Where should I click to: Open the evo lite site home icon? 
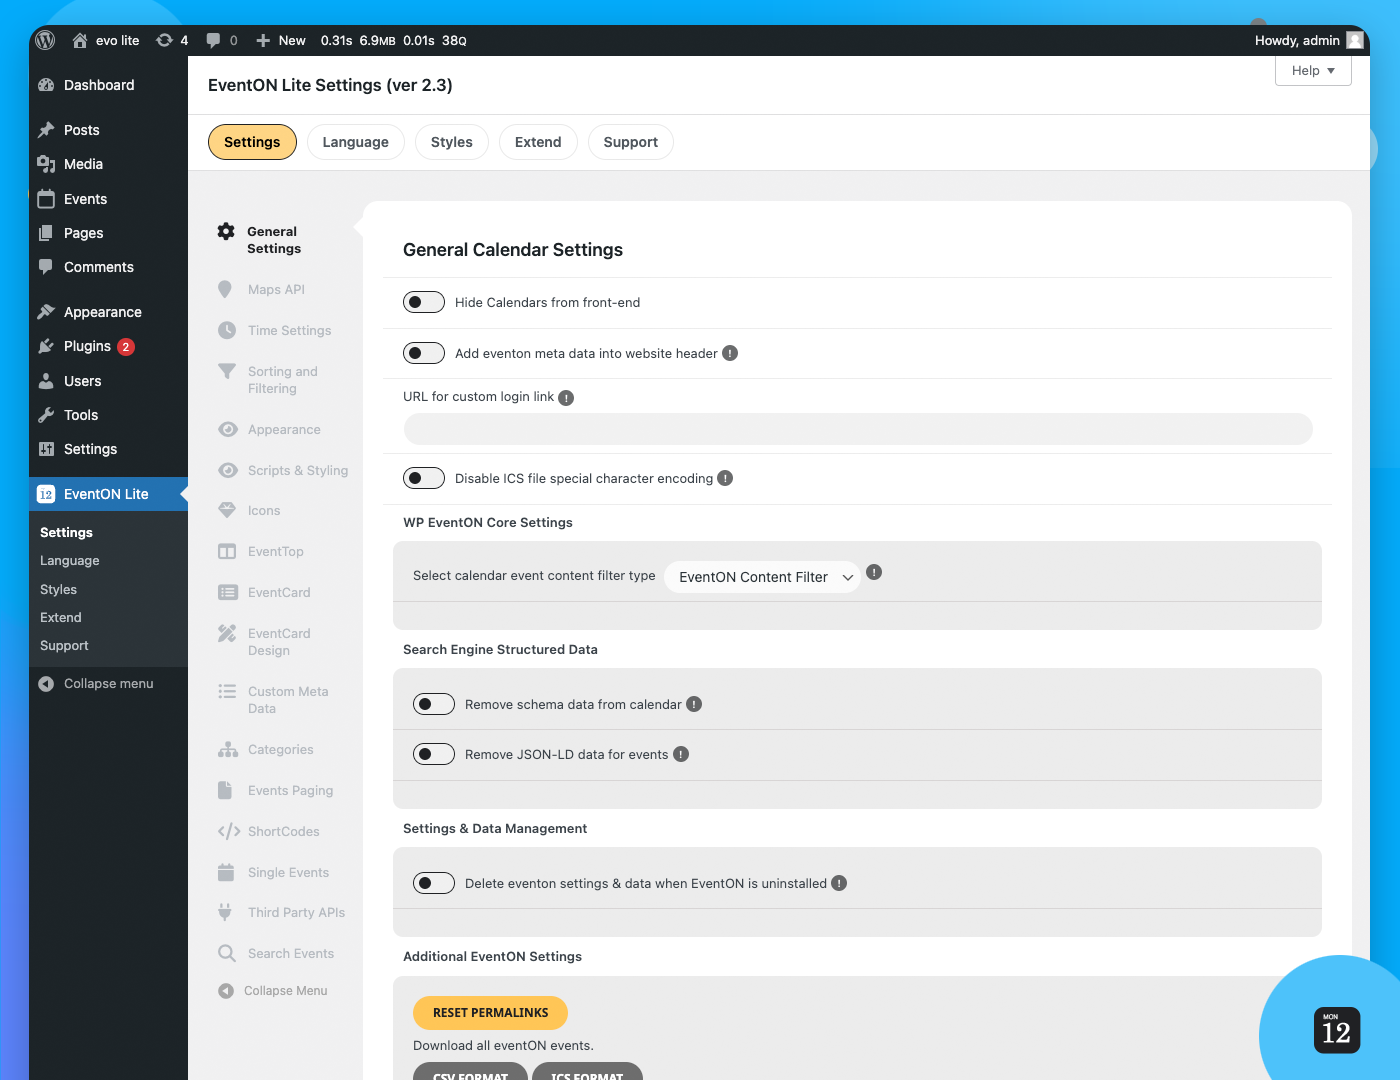pos(80,40)
